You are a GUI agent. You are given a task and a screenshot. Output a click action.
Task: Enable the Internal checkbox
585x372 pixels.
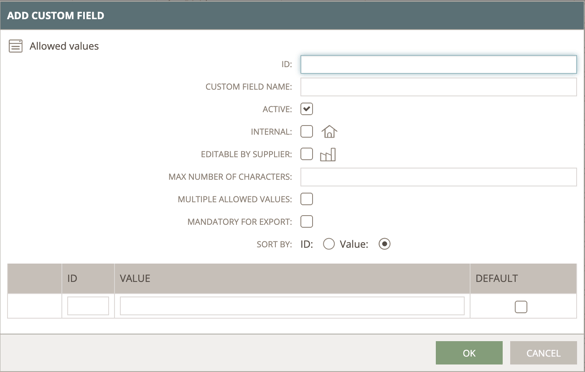(x=307, y=131)
